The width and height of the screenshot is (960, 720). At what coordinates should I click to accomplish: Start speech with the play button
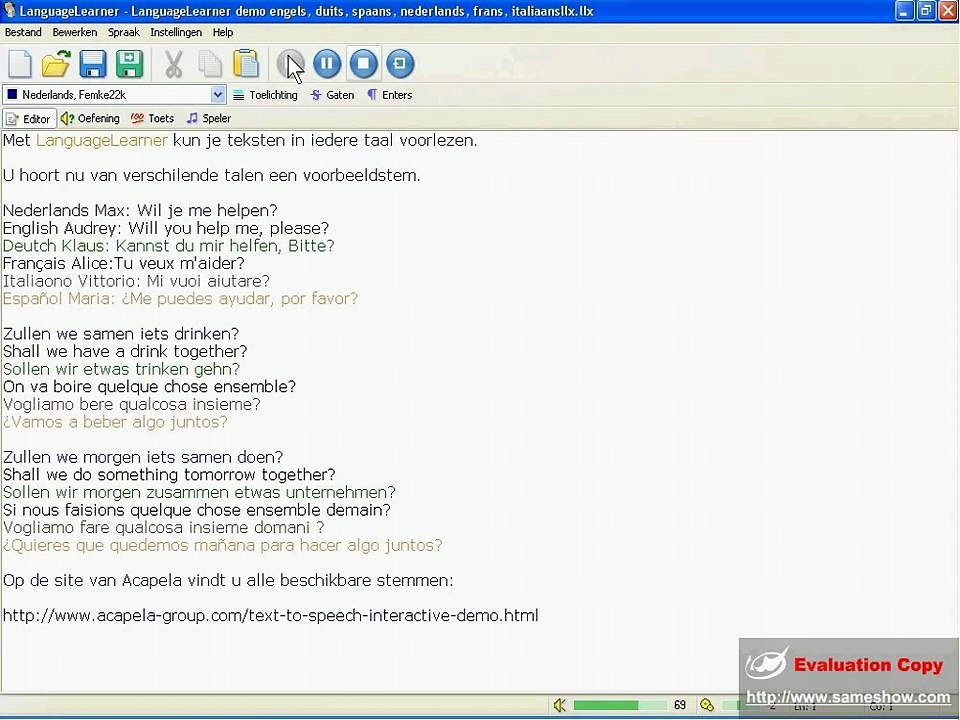point(290,64)
